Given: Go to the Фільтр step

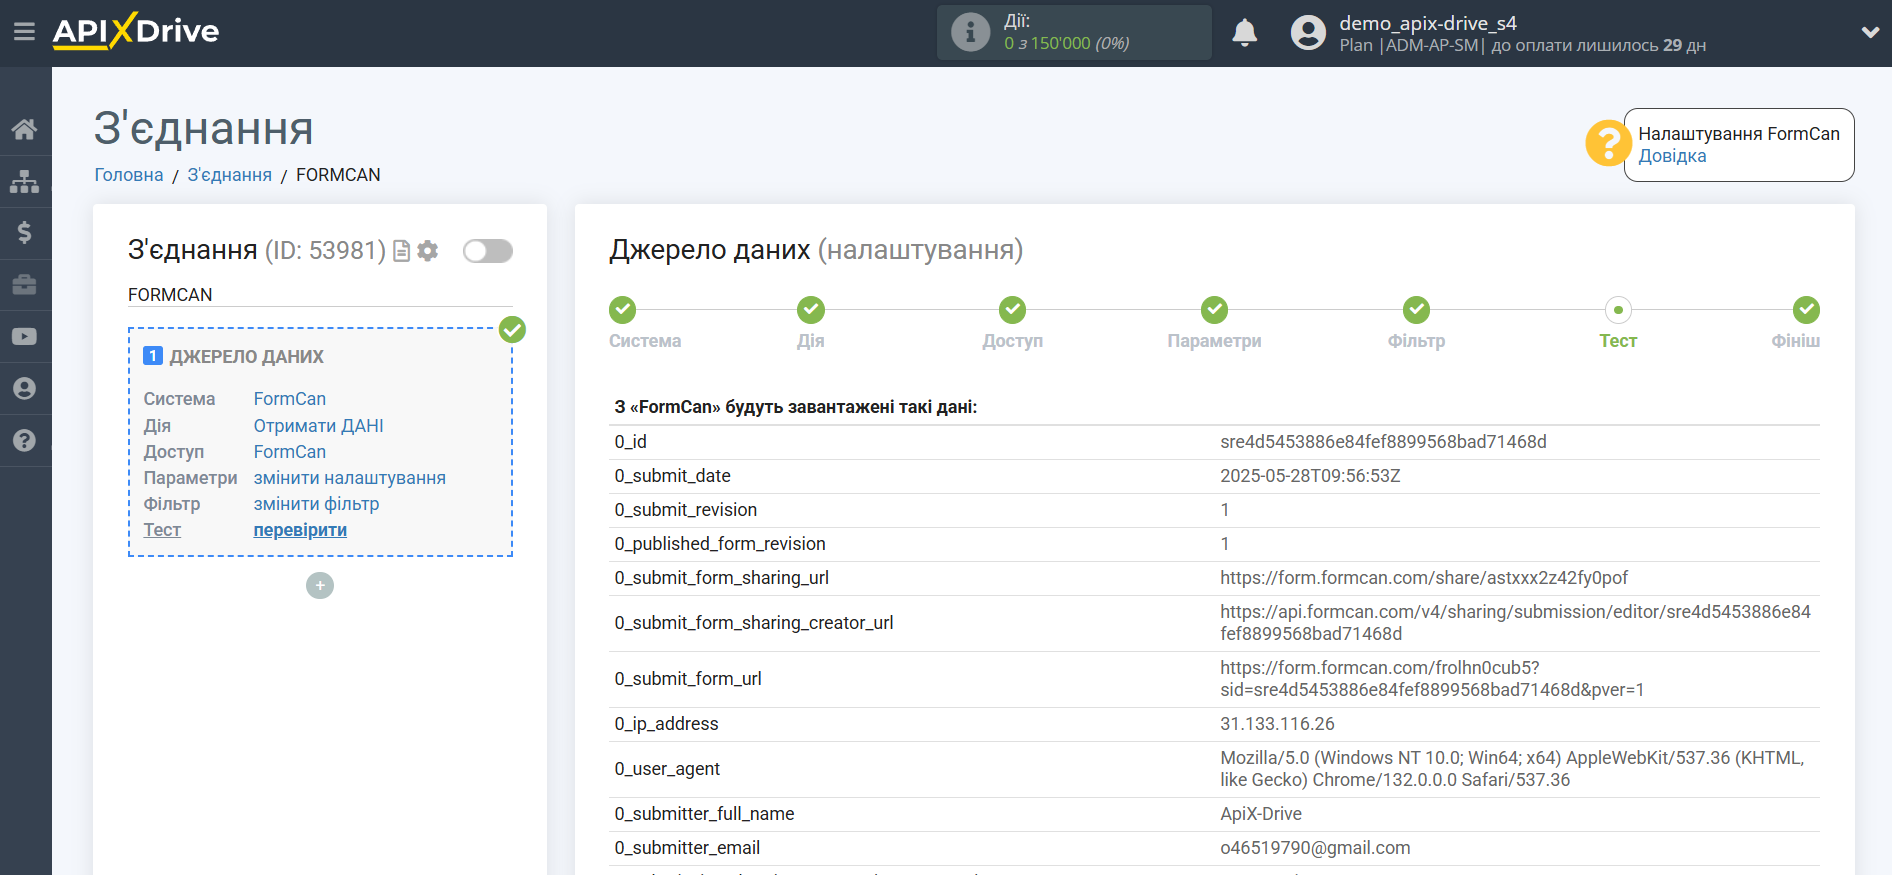Looking at the screenshot, I should [1416, 341].
